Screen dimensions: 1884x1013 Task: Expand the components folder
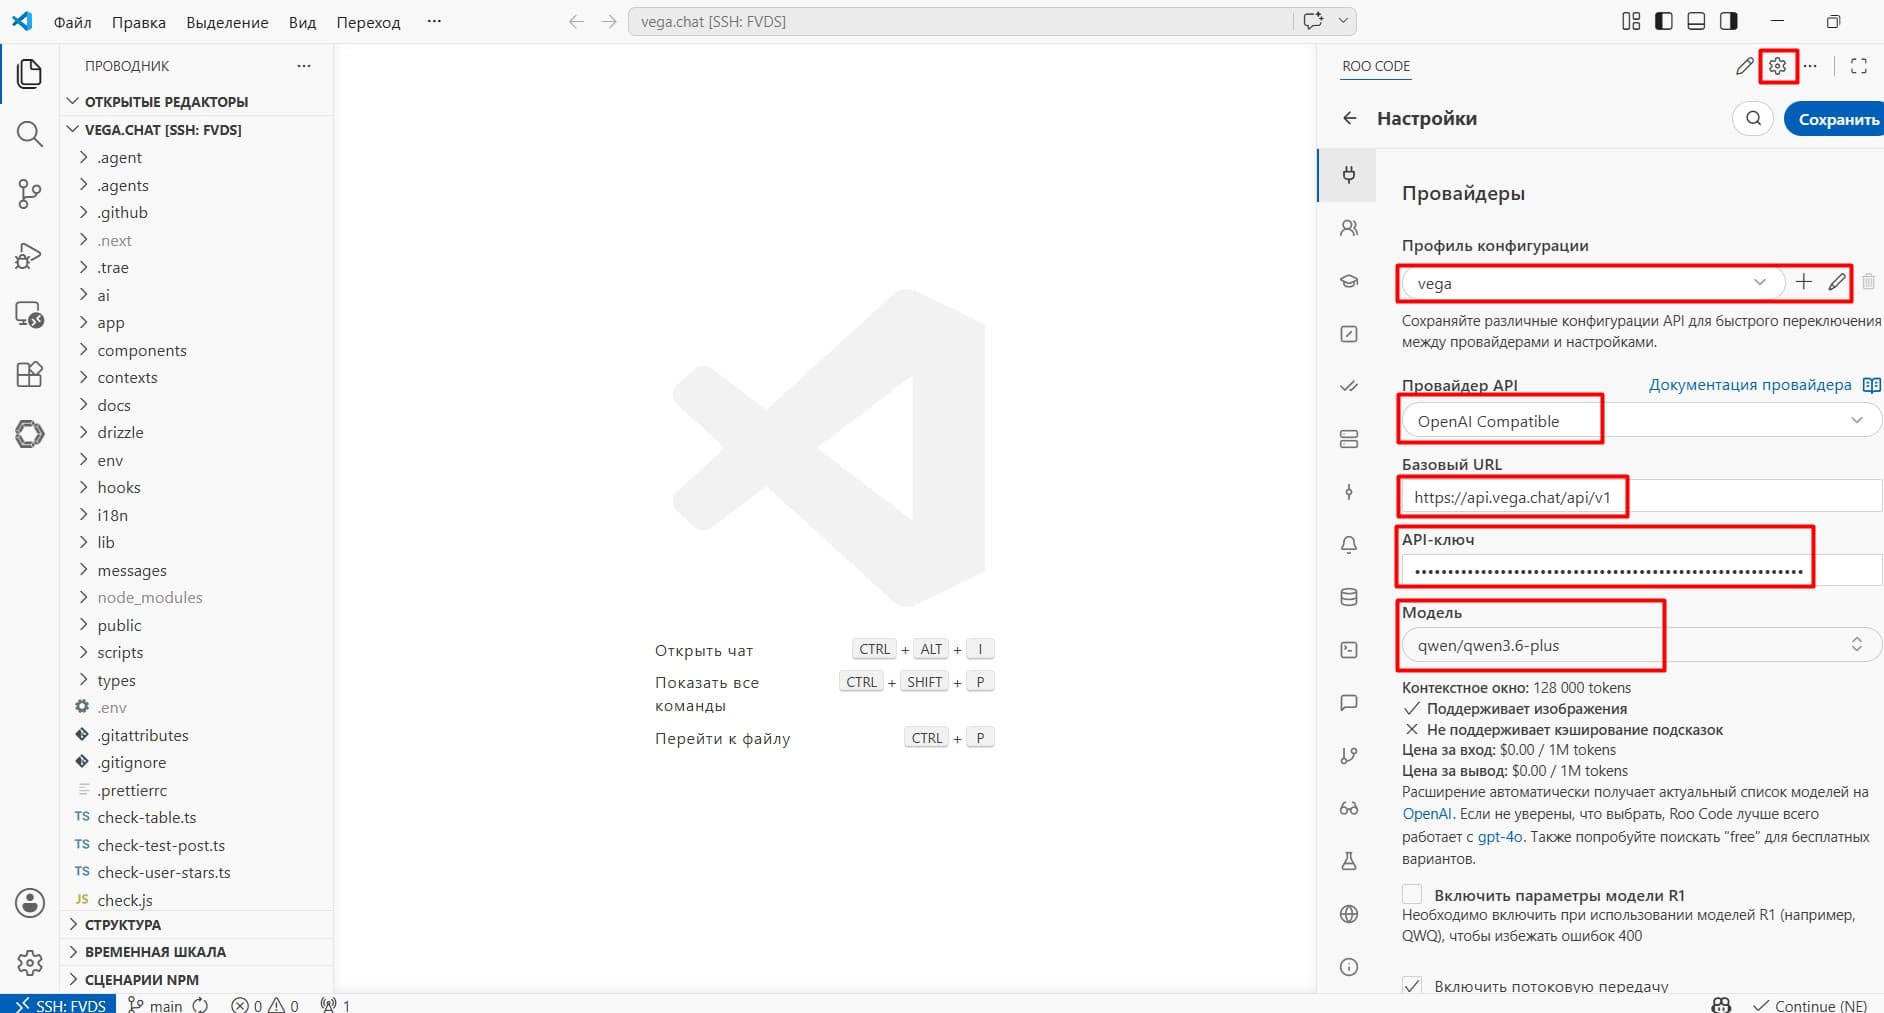coord(141,350)
